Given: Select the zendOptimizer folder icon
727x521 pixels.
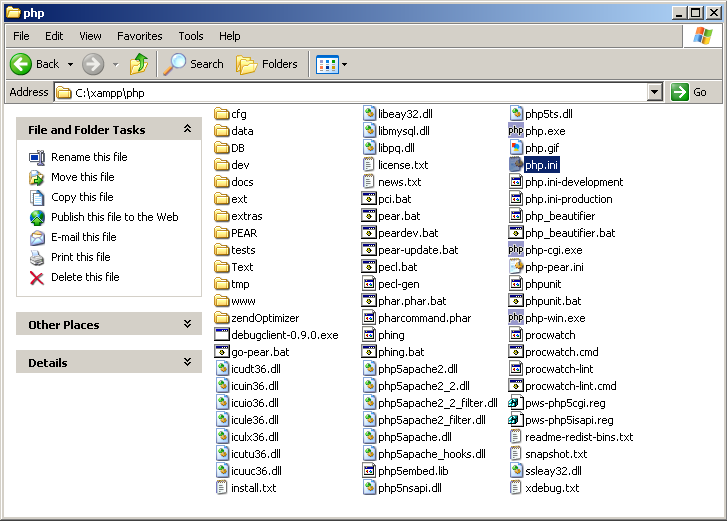Looking at the screenshot, I should 222,318.
